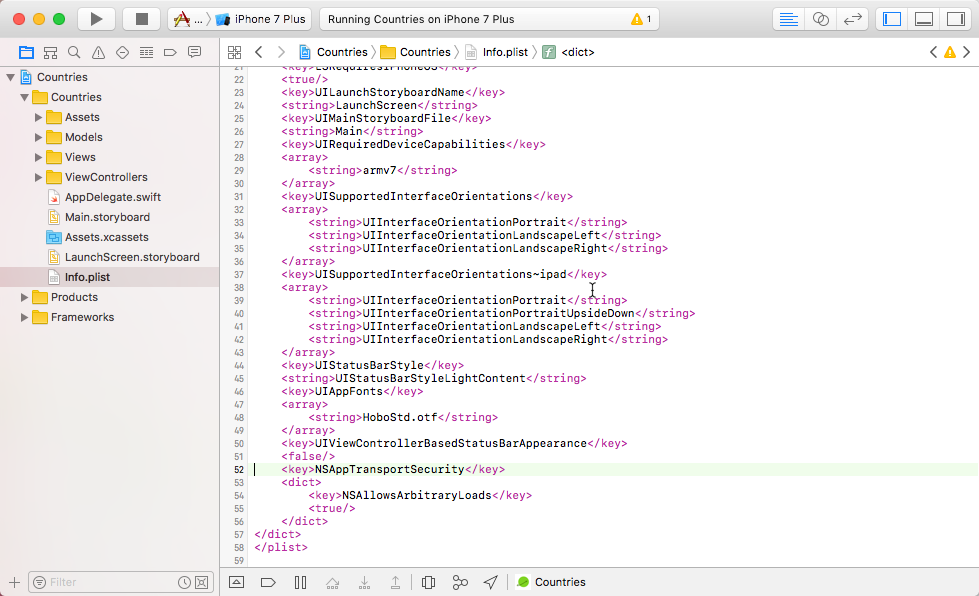This screenshot has width=979, height=596.
Task: Click the Step Out debug button
Action: coord(395,582)
